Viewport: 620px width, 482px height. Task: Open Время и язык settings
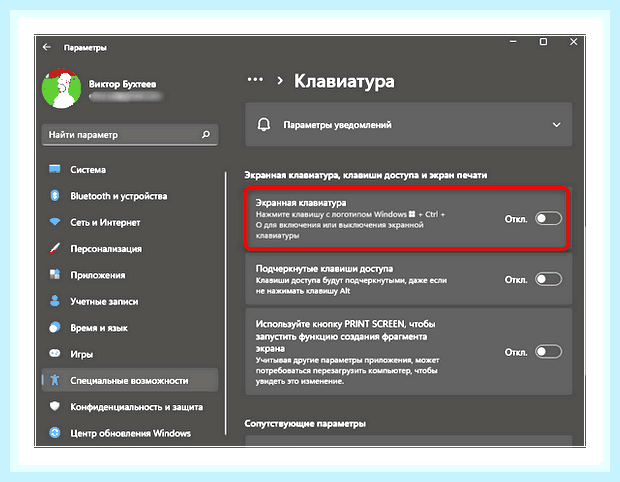pyautogui.click(x=99, y=328)
